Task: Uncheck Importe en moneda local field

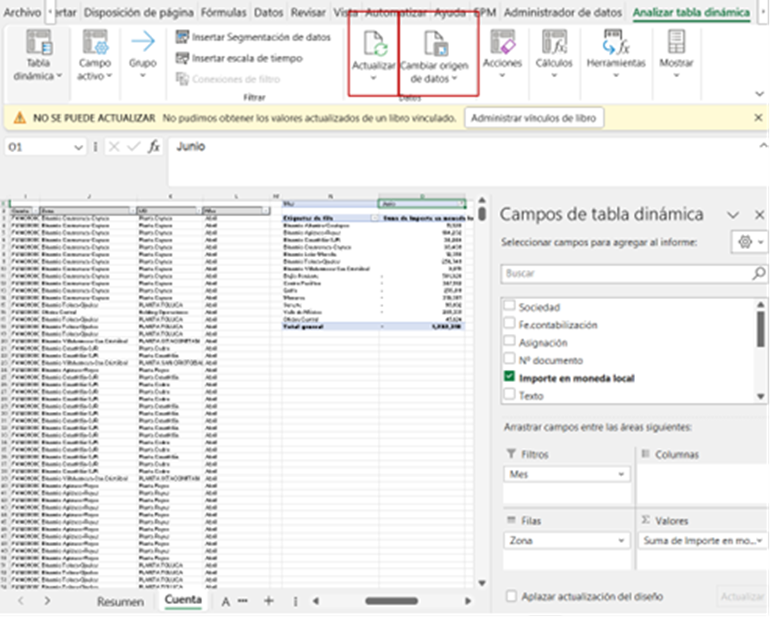Action: pyautogui.click(x=510, y=378)
